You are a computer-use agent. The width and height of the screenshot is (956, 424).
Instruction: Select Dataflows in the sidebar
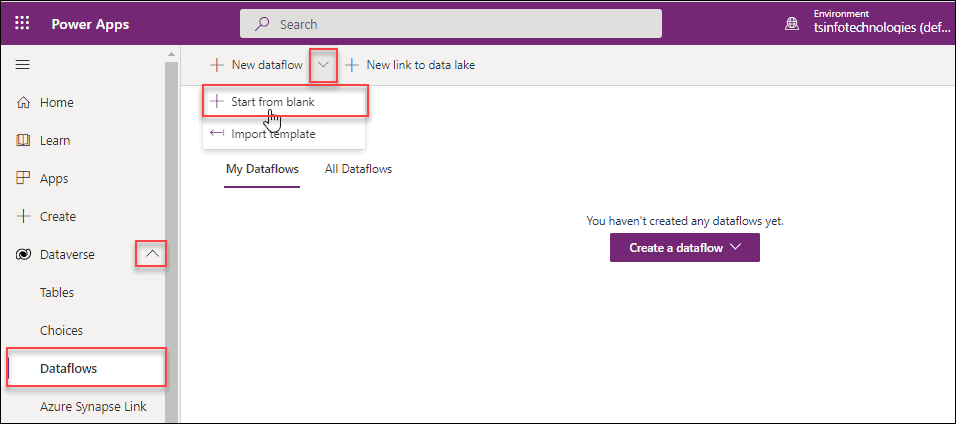tap(86, 367)
